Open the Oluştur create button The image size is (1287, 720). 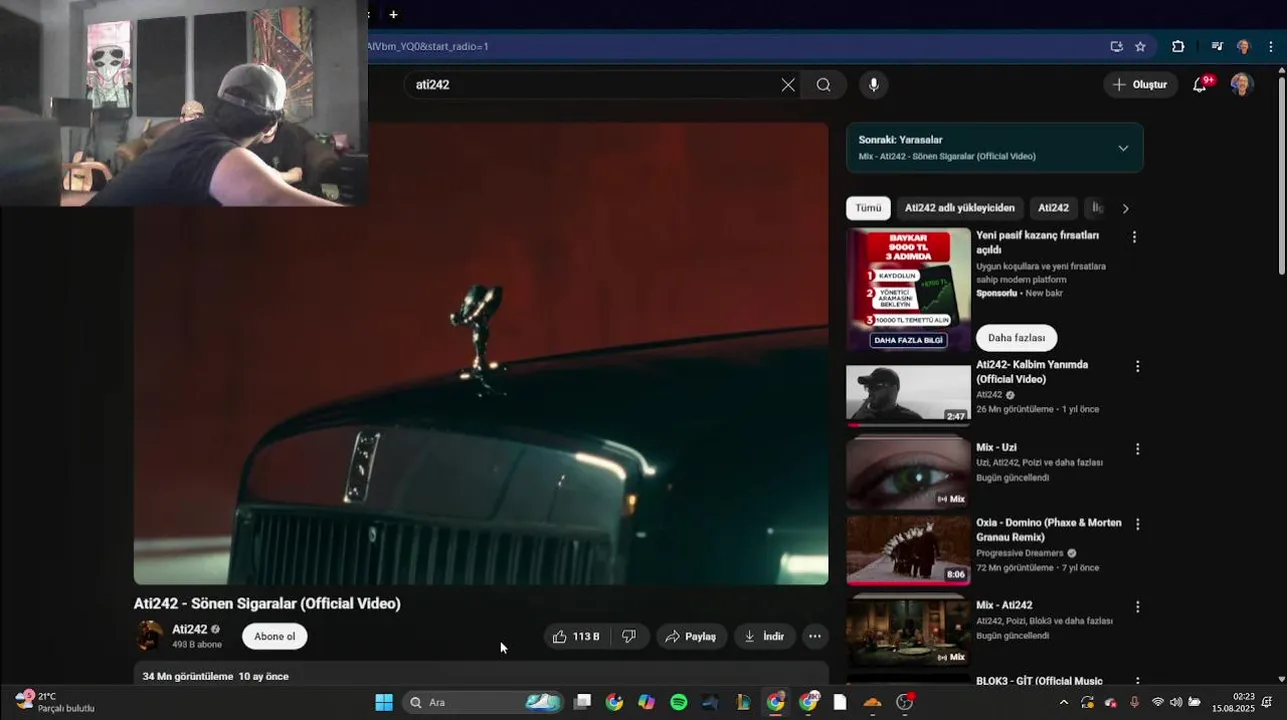tap(1141, 85)
